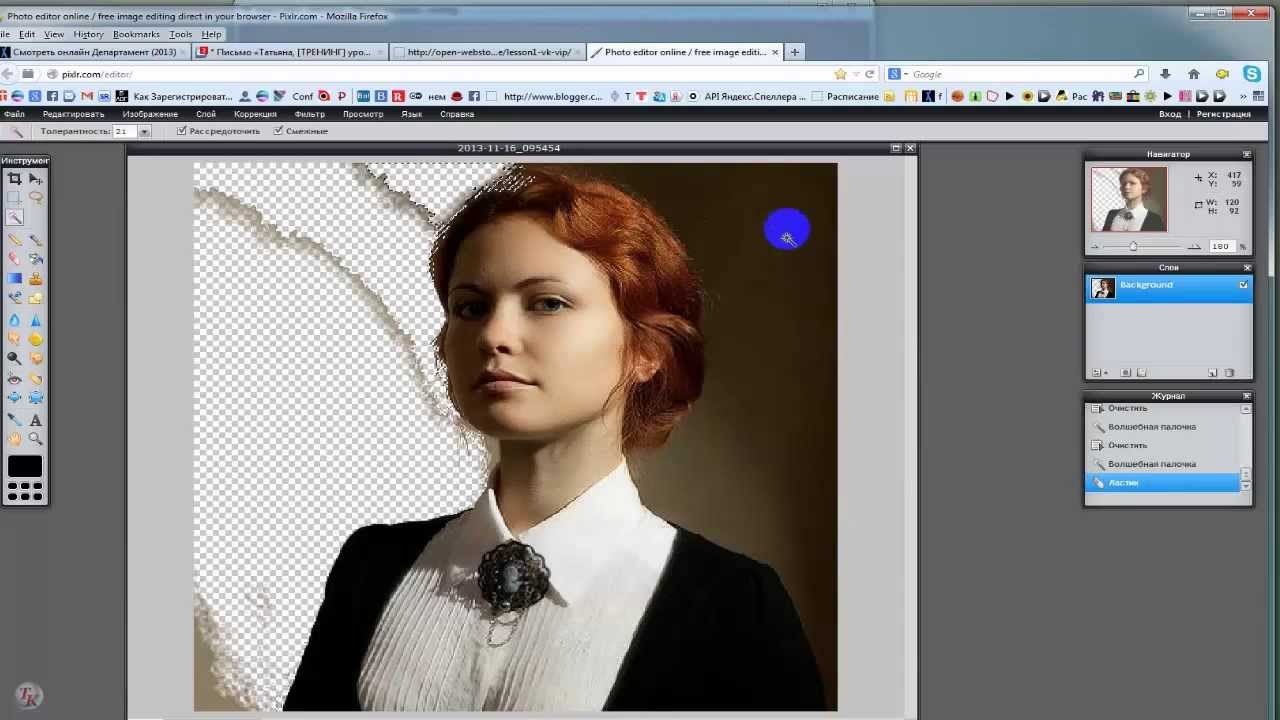This screenshot has height=720, width=1280.
Task: Click the Вход login link
Action: [x=1170, y=114]
